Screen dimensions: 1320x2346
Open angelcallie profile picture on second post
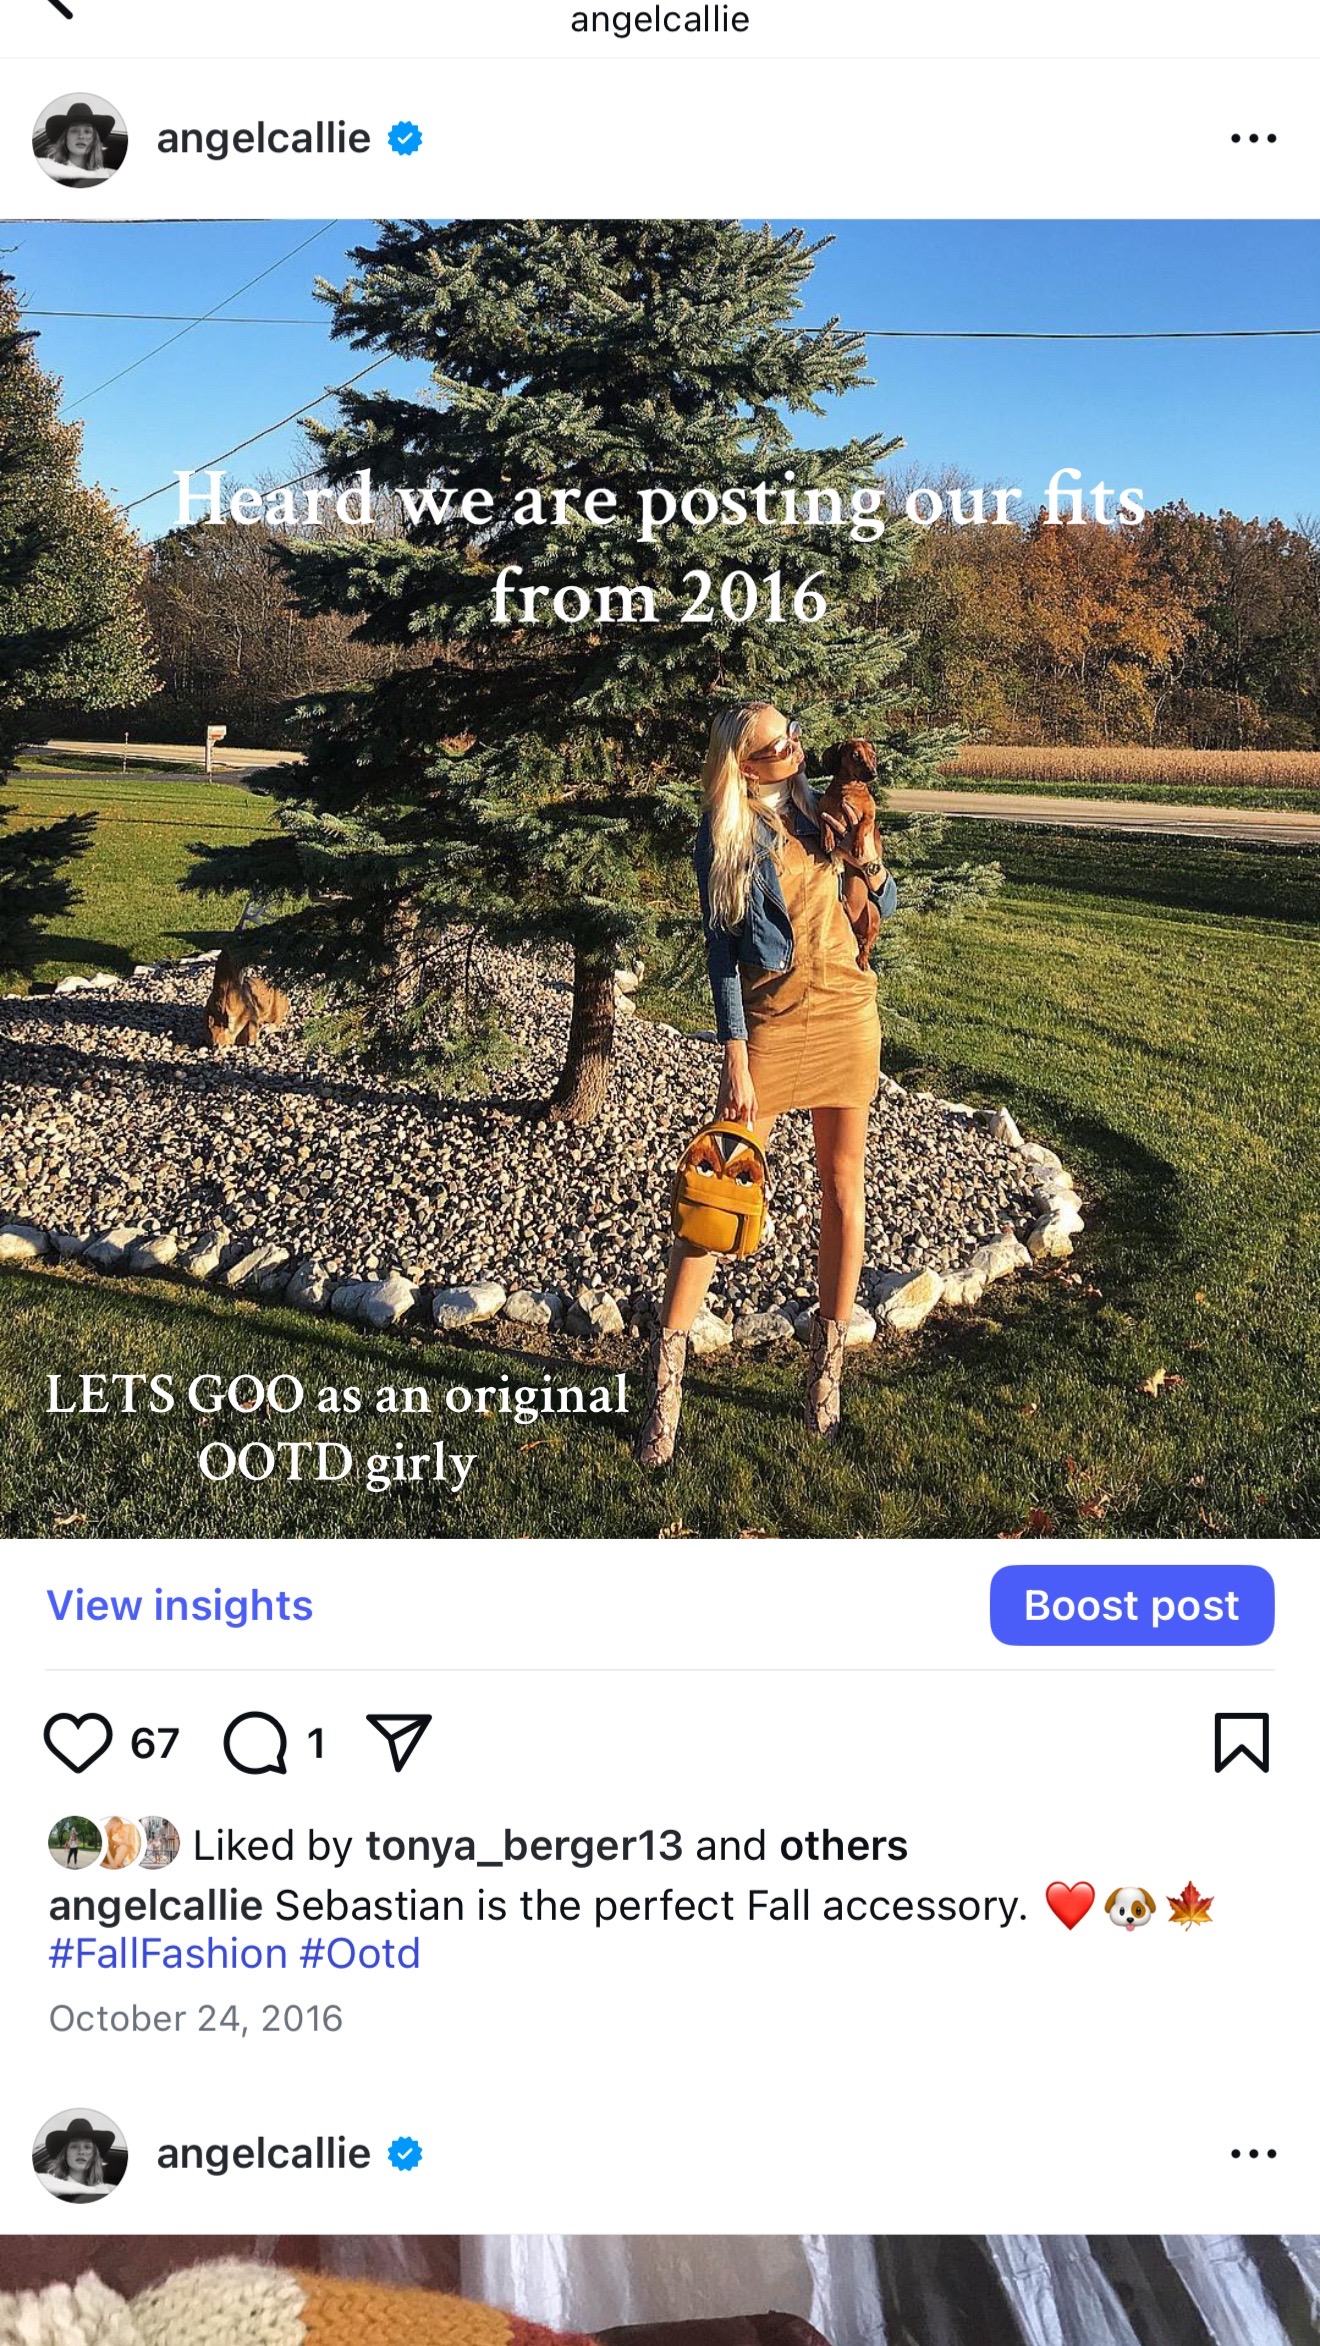click(80, 2155)
